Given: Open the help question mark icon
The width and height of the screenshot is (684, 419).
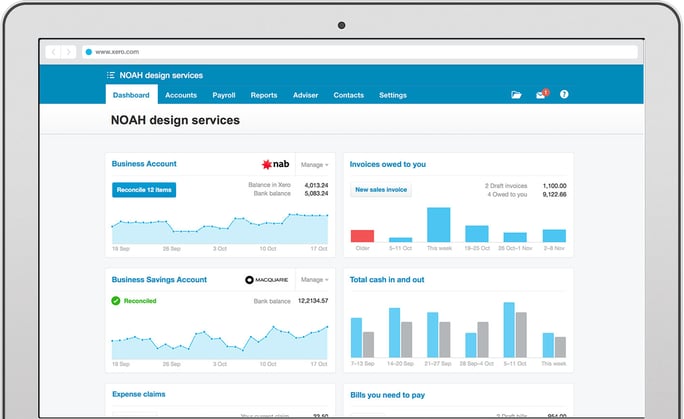Looking at the screenshot, I should (564, 94).
